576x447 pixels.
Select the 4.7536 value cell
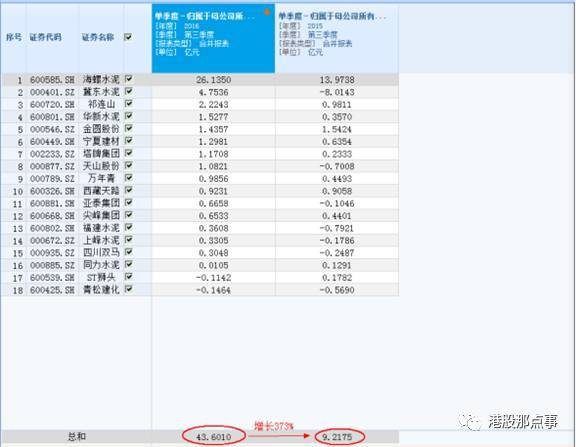click(213, 92)
